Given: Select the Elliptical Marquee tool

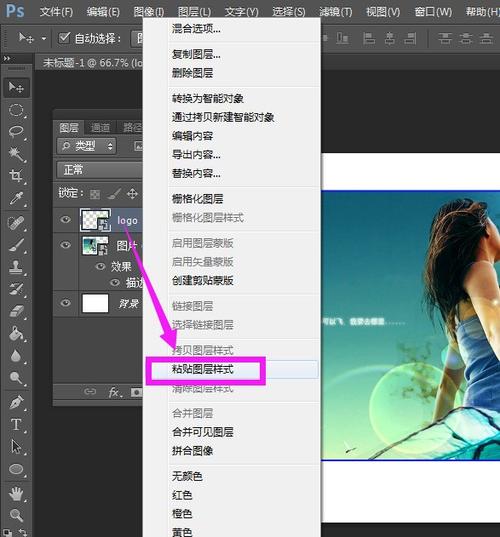Looking at the screenshot, I should click(16, 110).
